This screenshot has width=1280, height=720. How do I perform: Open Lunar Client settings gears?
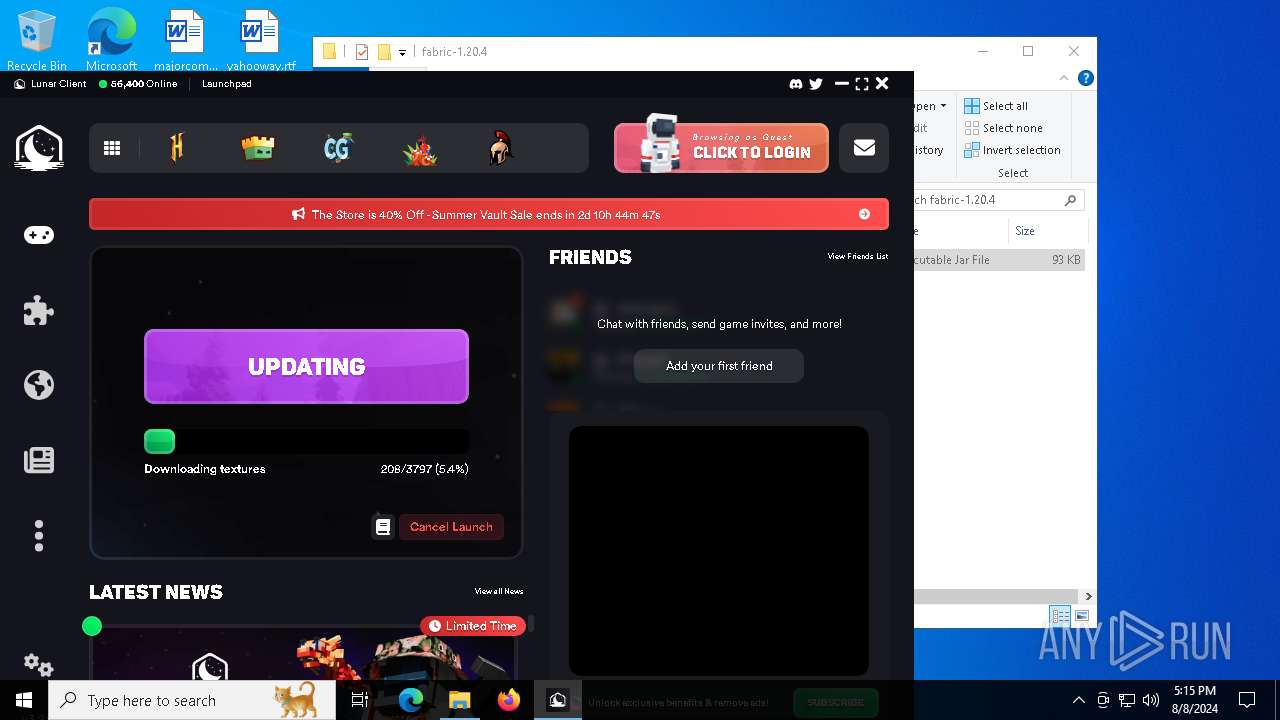(x=39, y=664)
